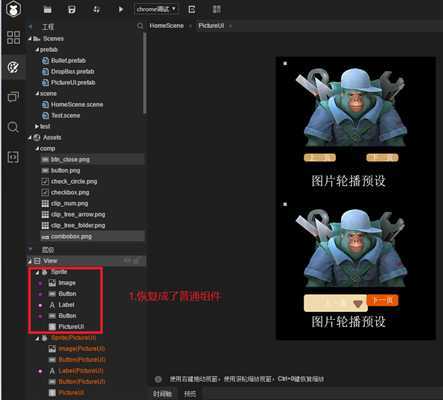The height and width of the screenshot is (400, 443).
Task: Open the magnifier search sidebar icon
Action: 13,127
